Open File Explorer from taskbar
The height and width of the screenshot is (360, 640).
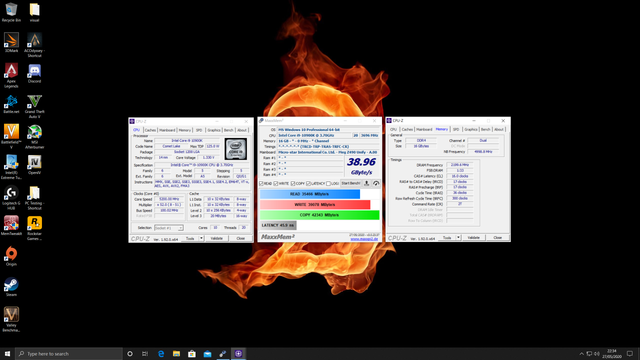pos(176,353)
